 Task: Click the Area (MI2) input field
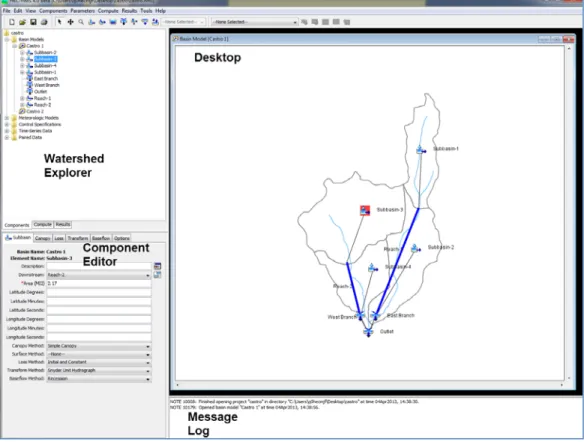pos(99,284)
